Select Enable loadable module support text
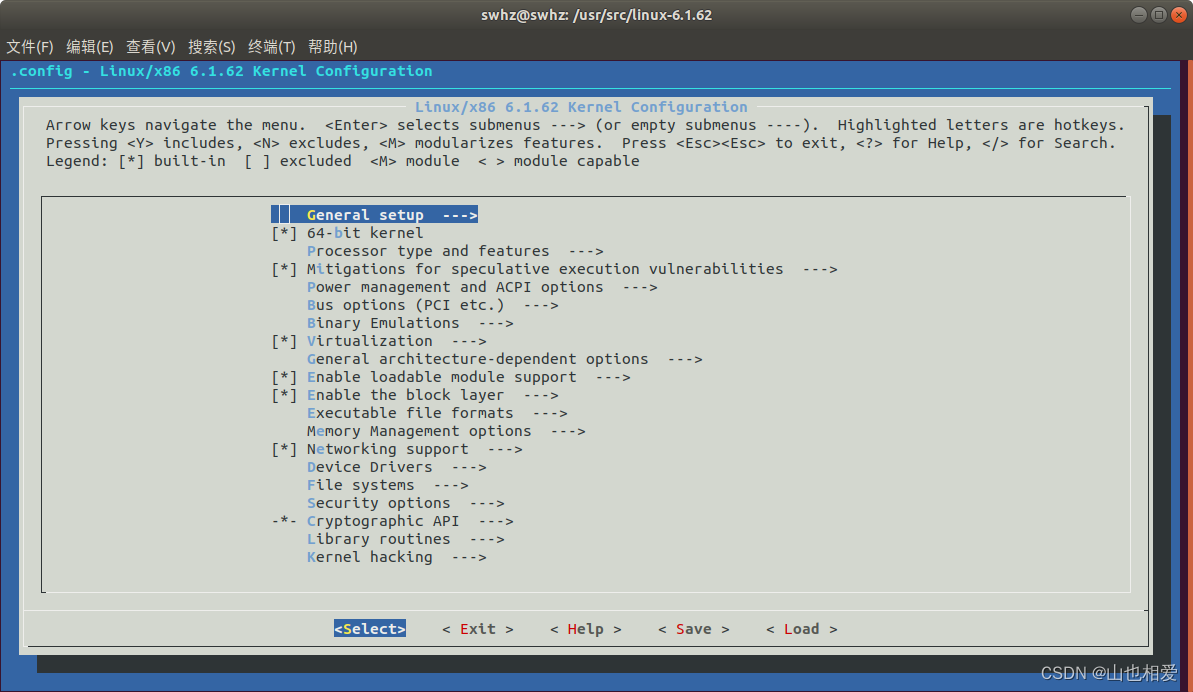 [x=441, y=377]
